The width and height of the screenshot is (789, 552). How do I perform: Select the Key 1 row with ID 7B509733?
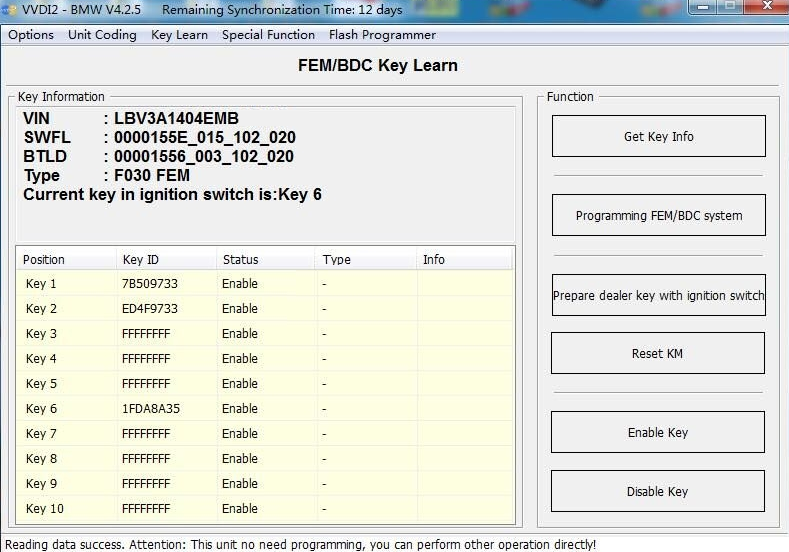(x=150, y=284)
